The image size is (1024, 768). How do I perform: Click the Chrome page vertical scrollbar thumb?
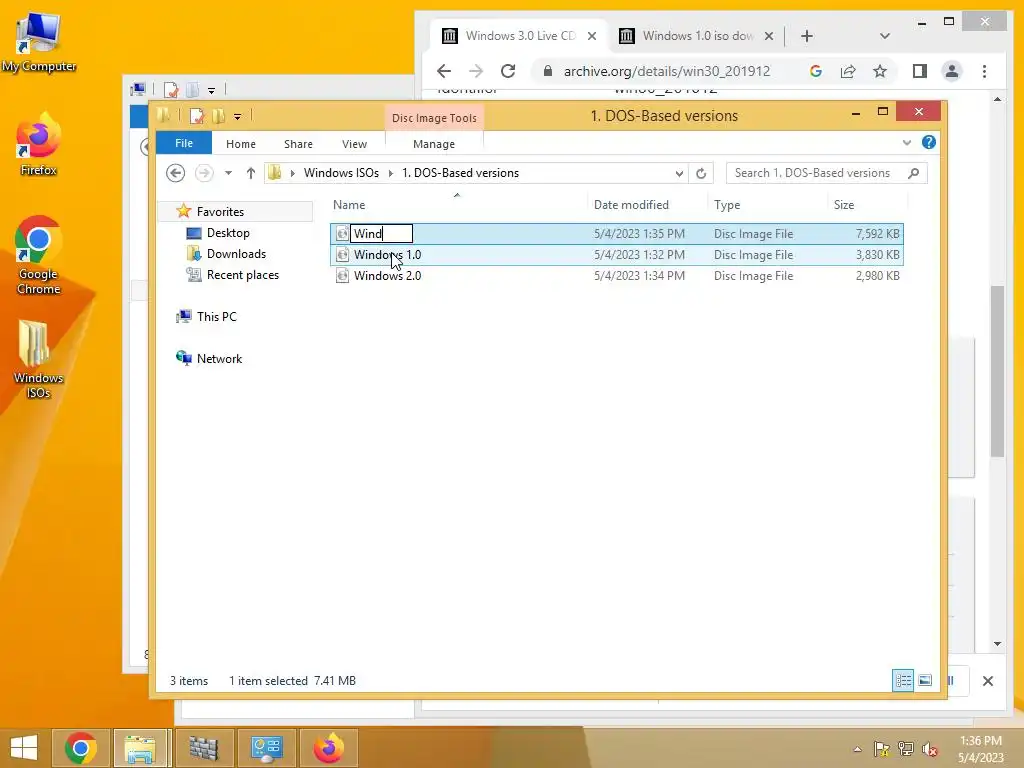click(997, 372)
